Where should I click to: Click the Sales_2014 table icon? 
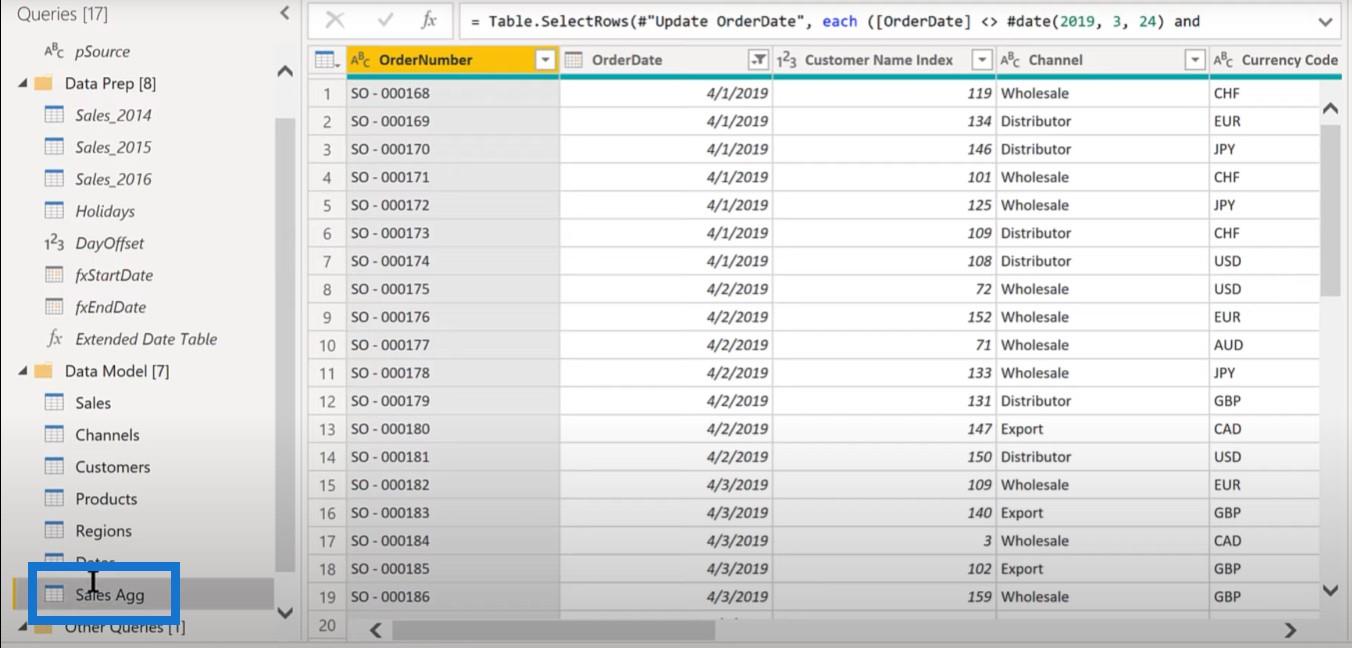(x=54, y=114)
